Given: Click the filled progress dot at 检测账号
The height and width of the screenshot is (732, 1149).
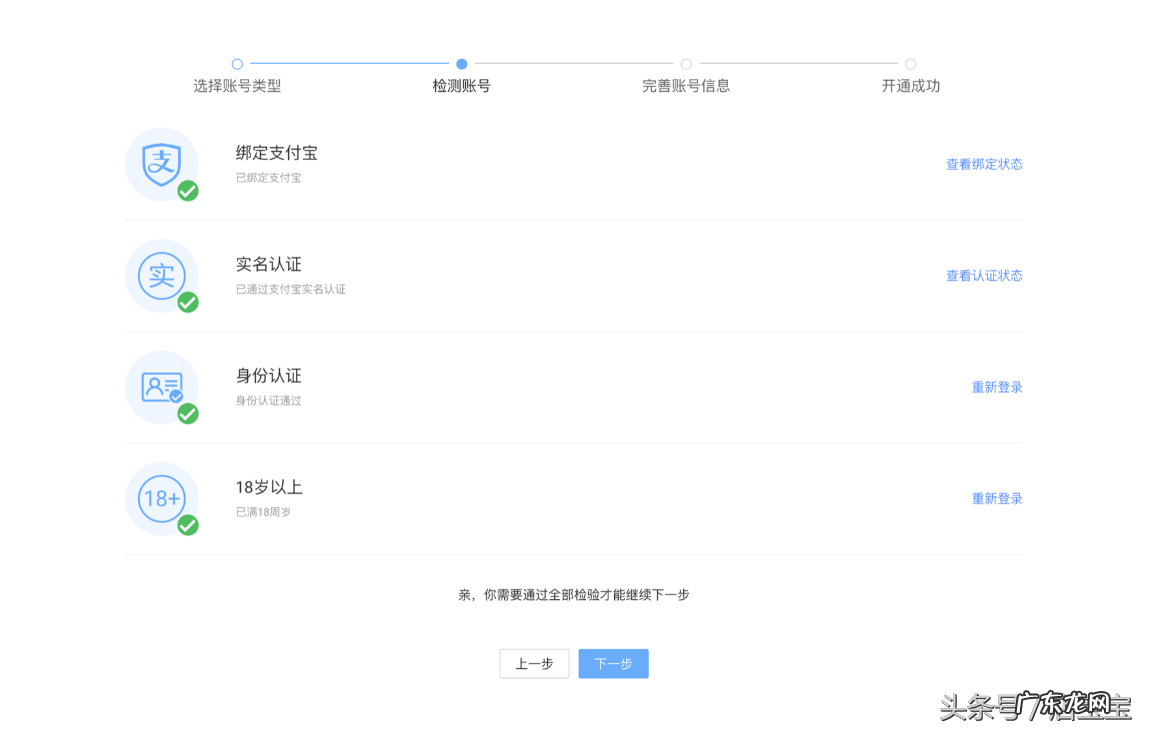Looking at the screenshot, I should pyautogui.click(x=461, y=61).
